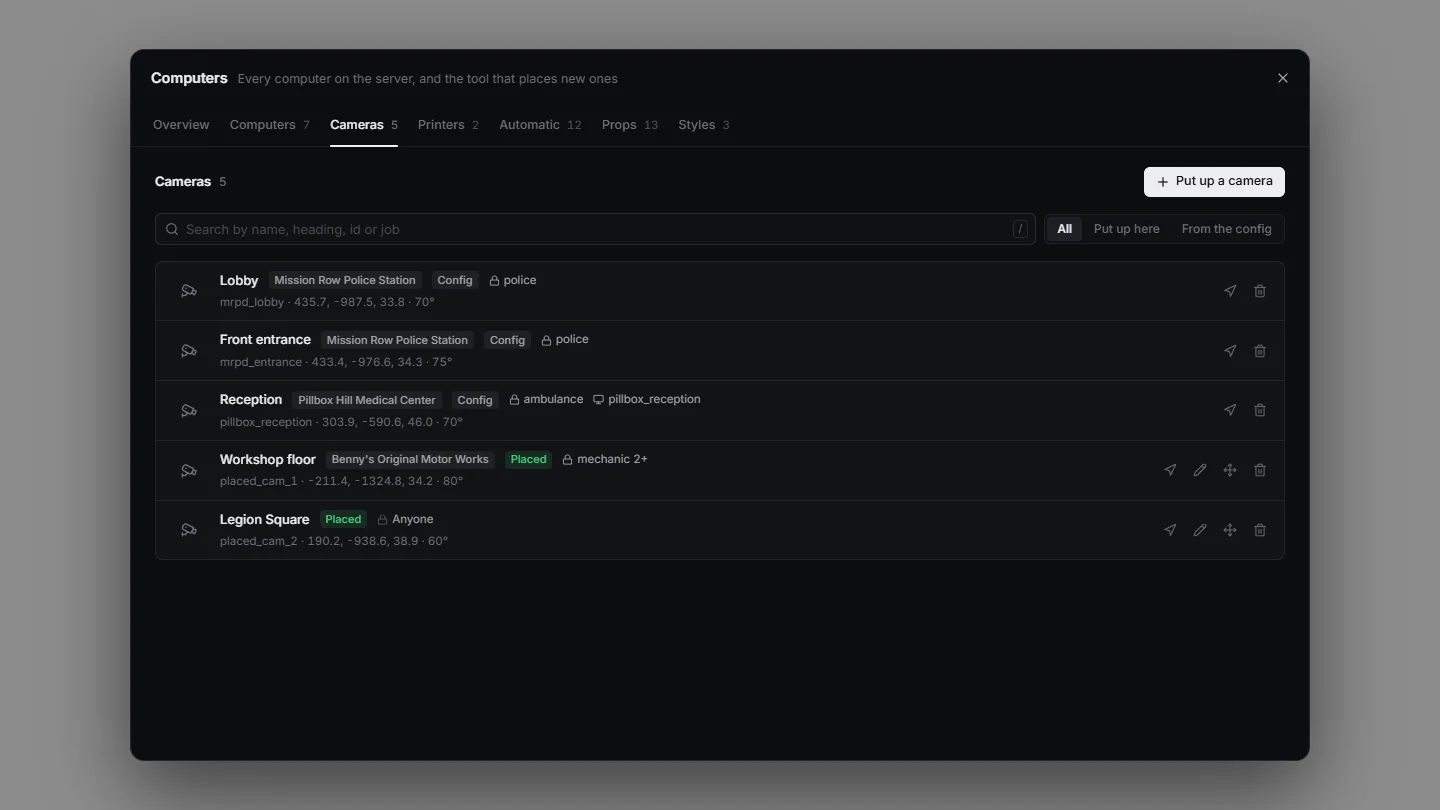Open the Automatic tab
Viewport: 1440px width, 810px height.
pyautogui.click(x=540, y=125)
